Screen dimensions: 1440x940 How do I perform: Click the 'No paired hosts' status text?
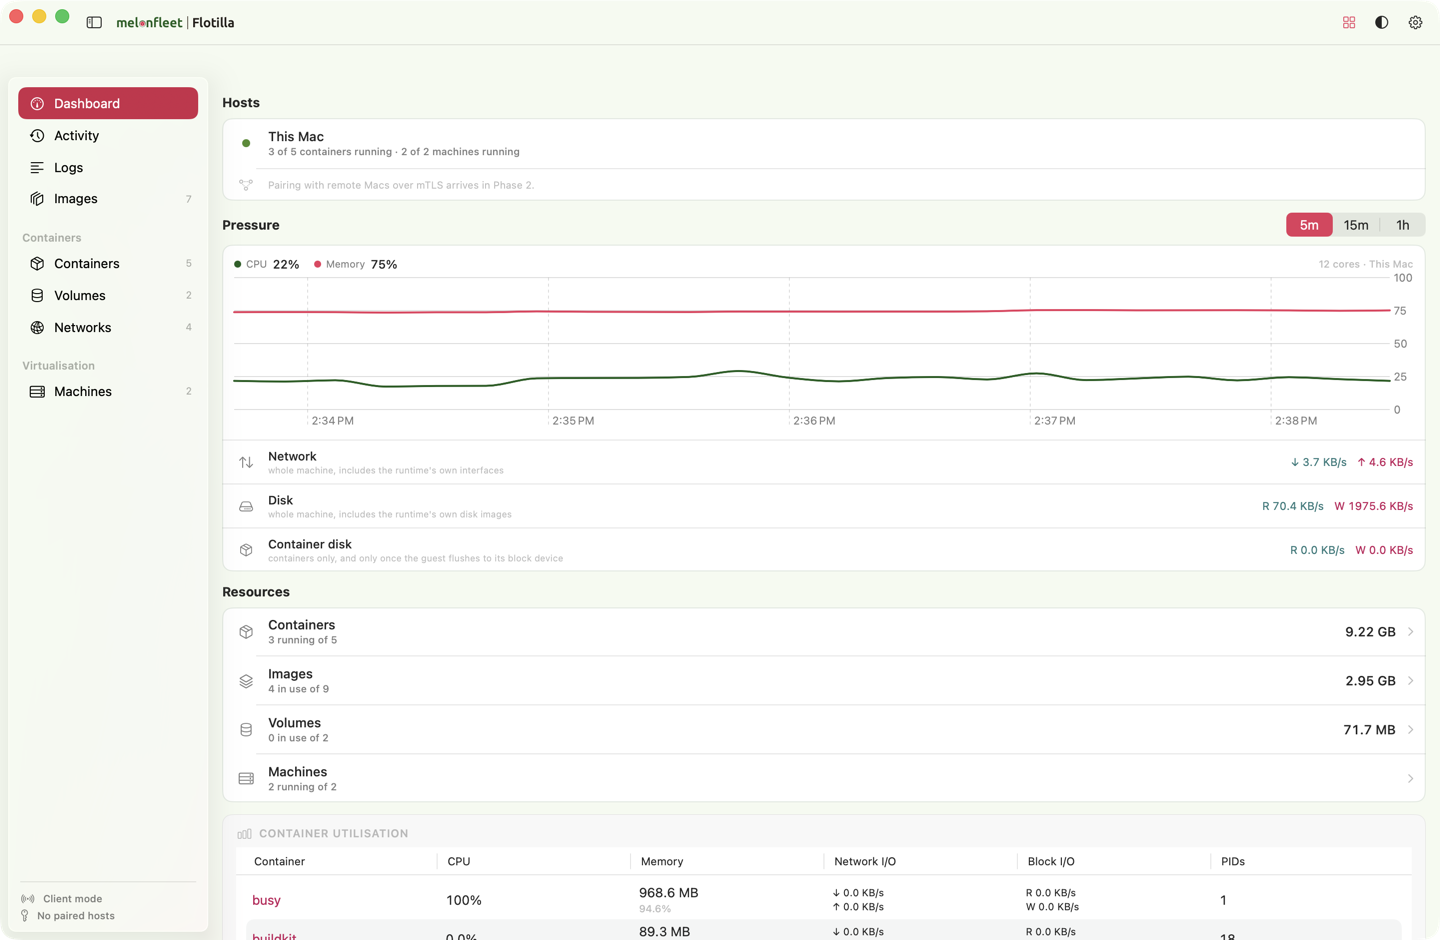click(76, 916)
